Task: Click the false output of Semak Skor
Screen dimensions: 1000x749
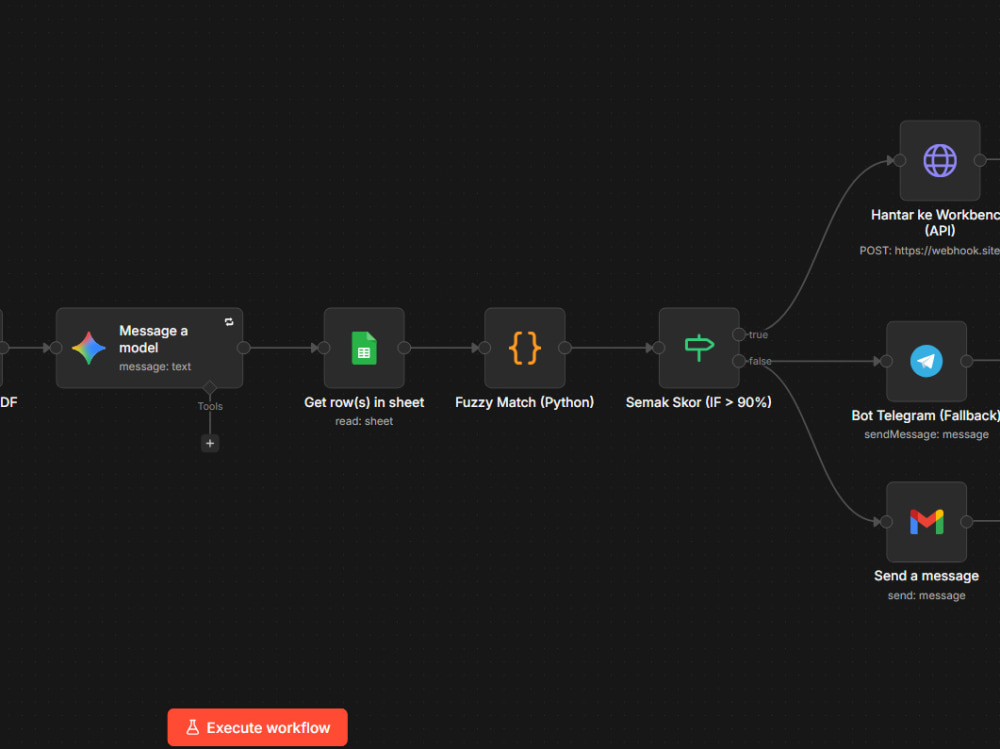Action: (x=739, y=361)
